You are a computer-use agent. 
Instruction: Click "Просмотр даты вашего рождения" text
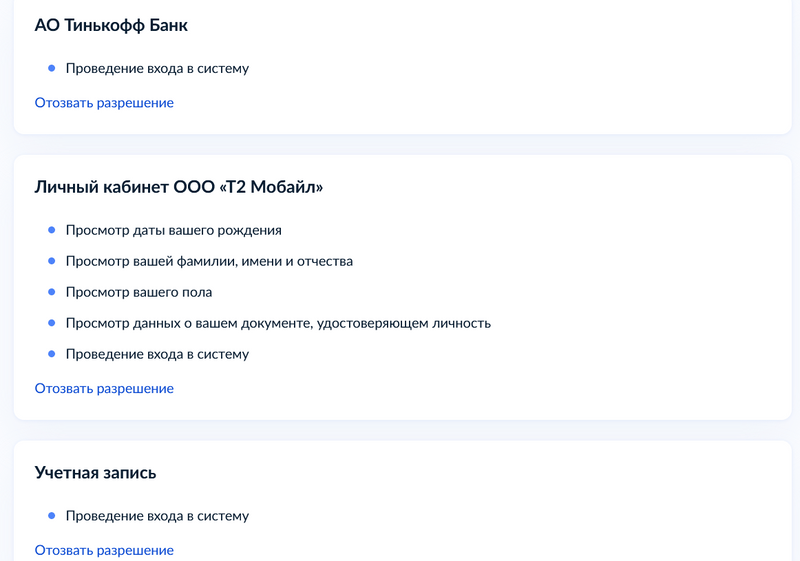(173, 230)
